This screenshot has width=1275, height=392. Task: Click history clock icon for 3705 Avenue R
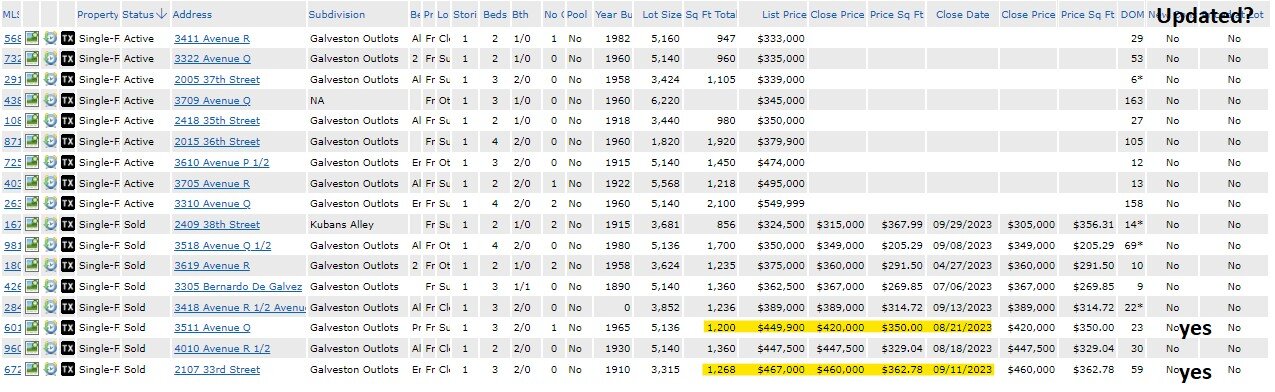[50, 183]
